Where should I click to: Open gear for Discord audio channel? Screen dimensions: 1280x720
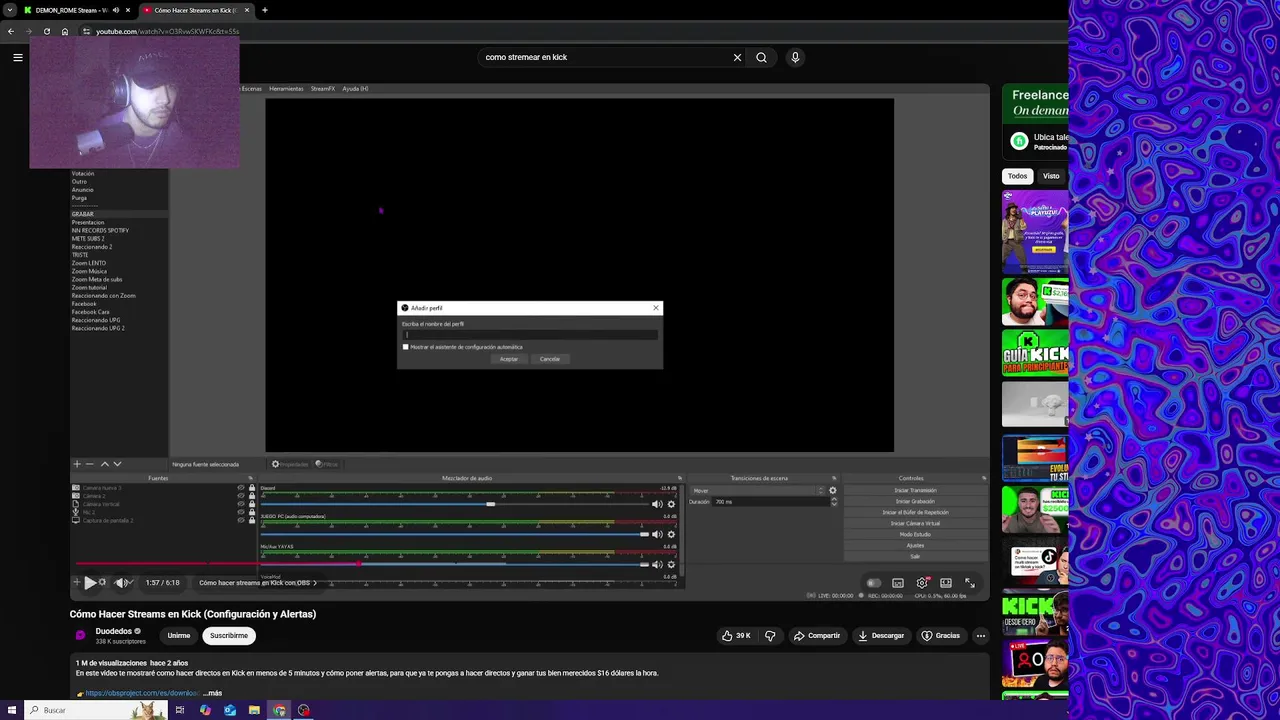coord(671,504)
